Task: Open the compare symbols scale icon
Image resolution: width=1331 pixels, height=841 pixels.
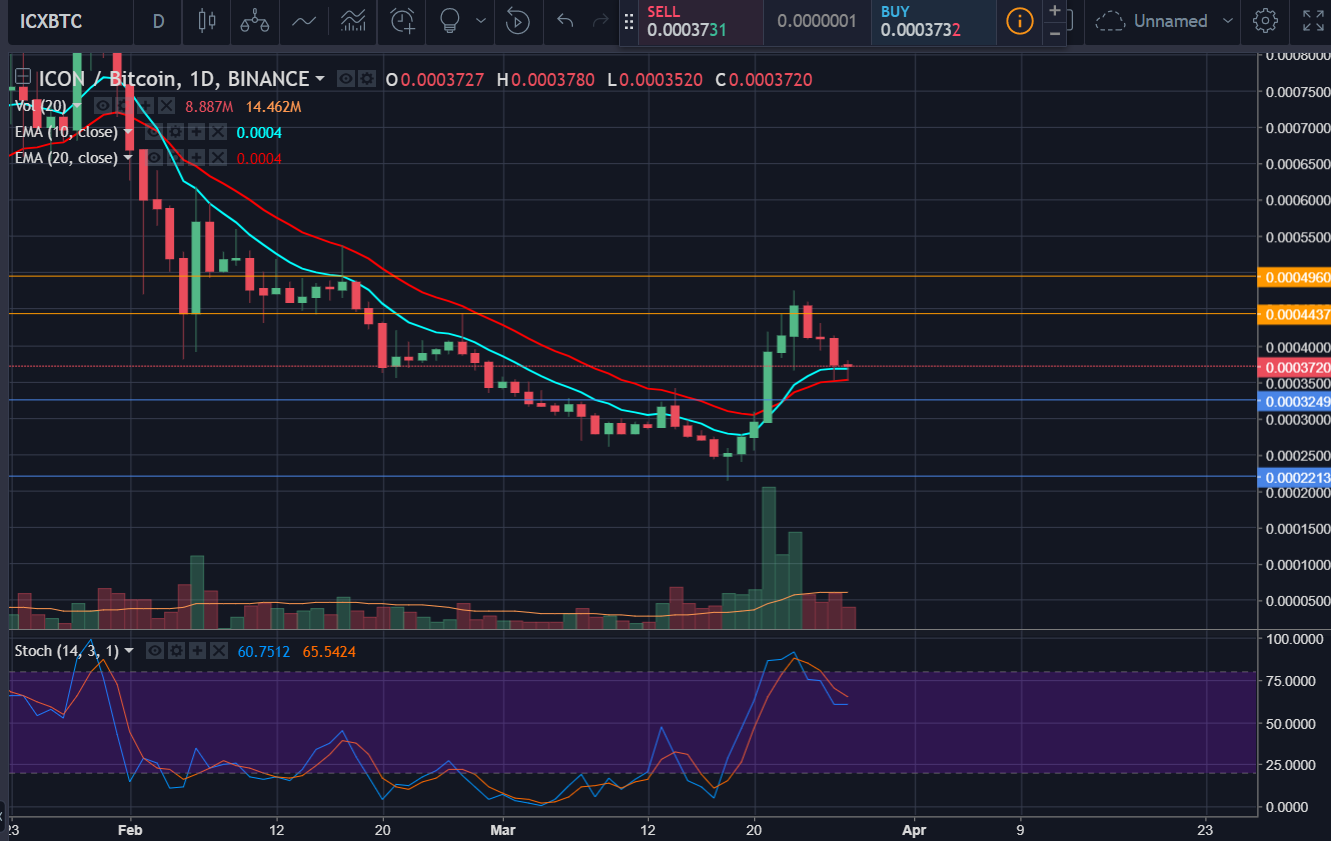Action: 254,20
